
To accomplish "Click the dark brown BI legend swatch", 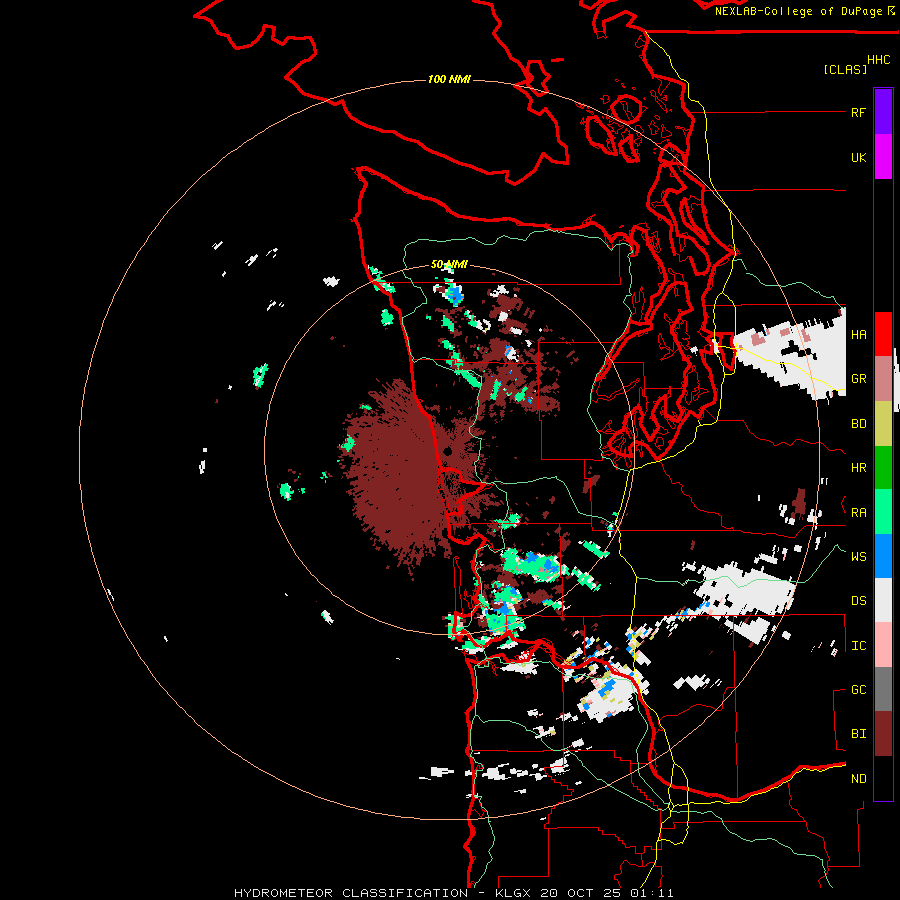I will [x=883, y=734].
